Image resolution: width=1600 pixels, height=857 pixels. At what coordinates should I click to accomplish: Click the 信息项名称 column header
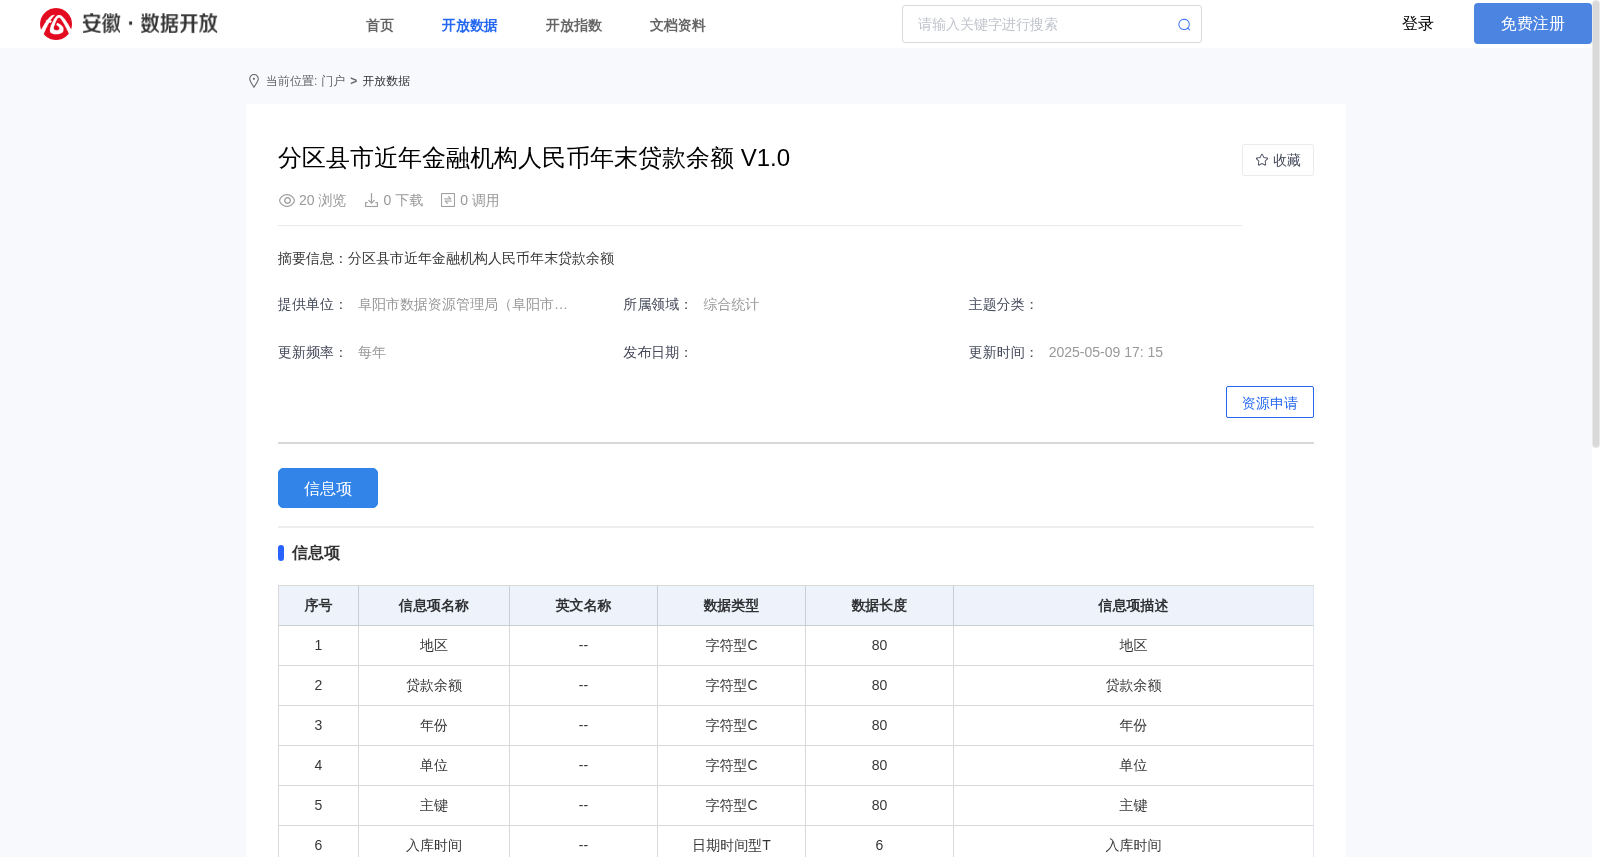coord(434,606)
